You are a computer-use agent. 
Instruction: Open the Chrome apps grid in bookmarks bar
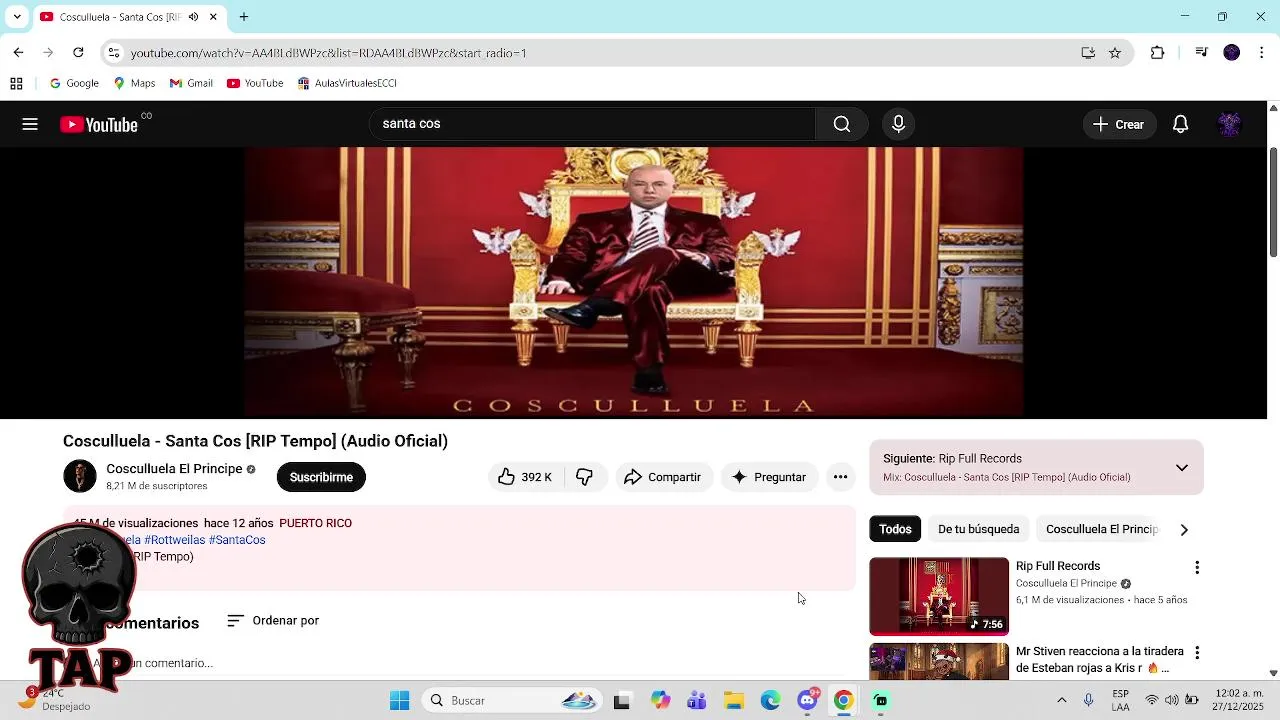coord(16,83)
